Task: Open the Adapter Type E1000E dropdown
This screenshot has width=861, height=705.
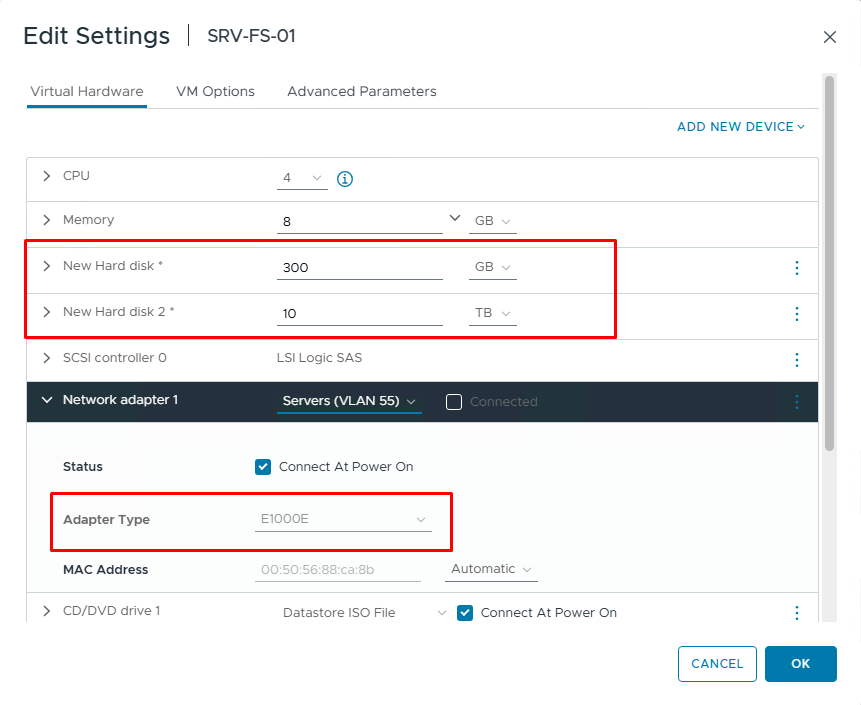Action: [x=343, y=519]
